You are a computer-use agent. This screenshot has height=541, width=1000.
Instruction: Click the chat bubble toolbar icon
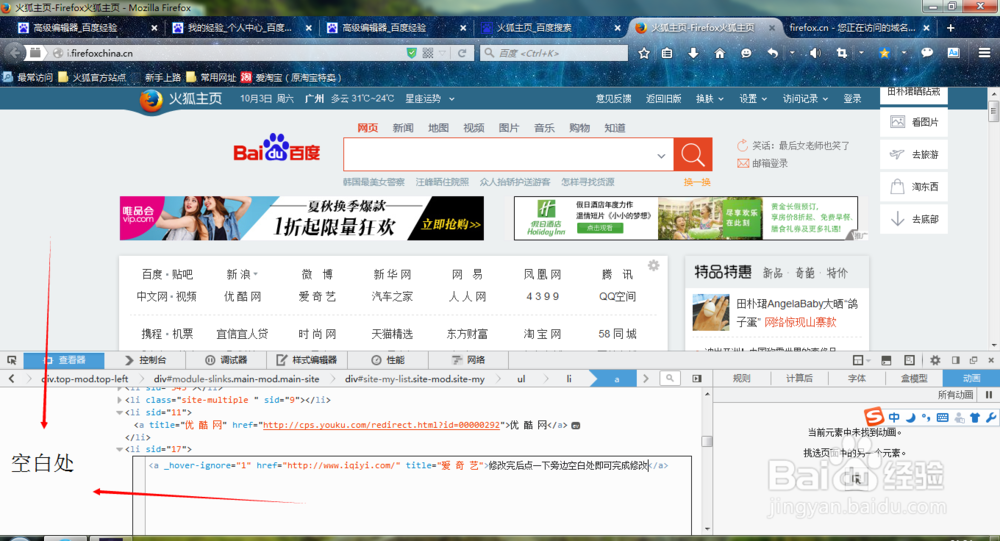(927, 53)
